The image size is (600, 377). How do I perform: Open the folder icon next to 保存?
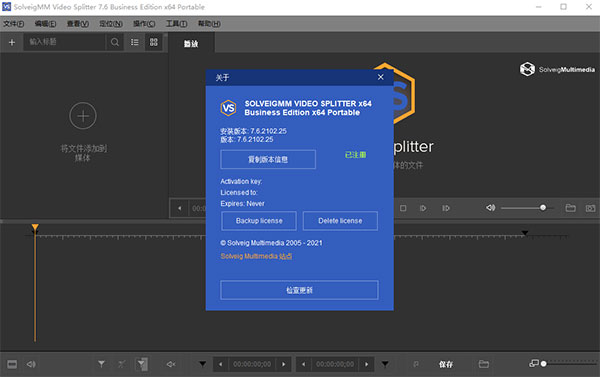pos(484,364)
